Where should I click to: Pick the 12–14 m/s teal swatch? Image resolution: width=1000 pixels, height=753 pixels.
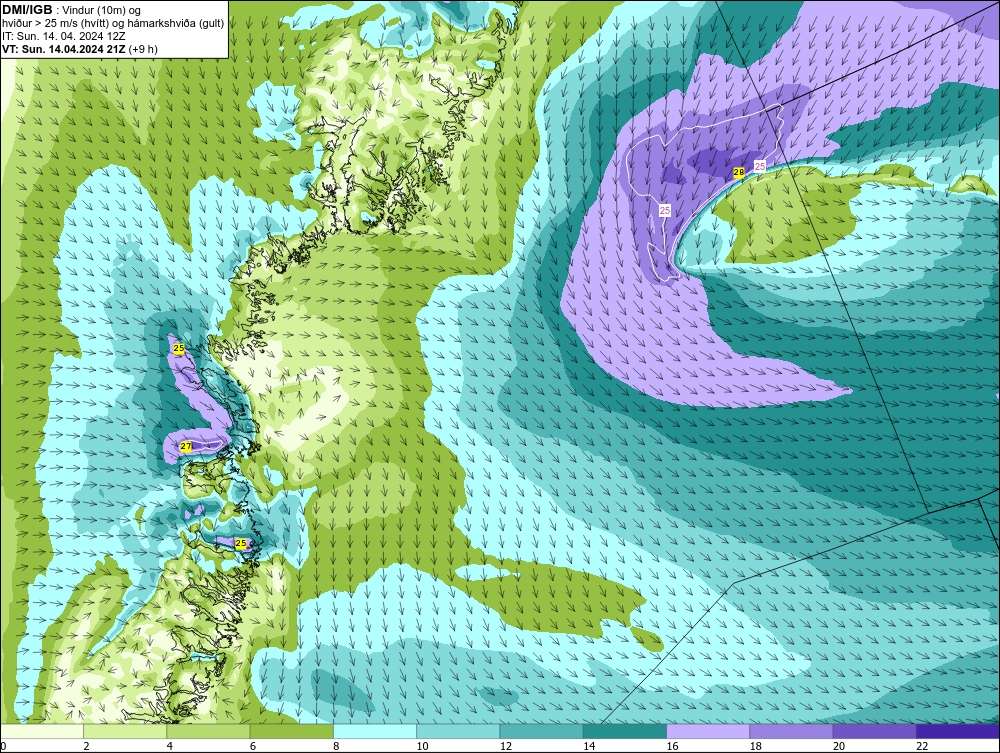pyautogui.click(x=541, y=731)
